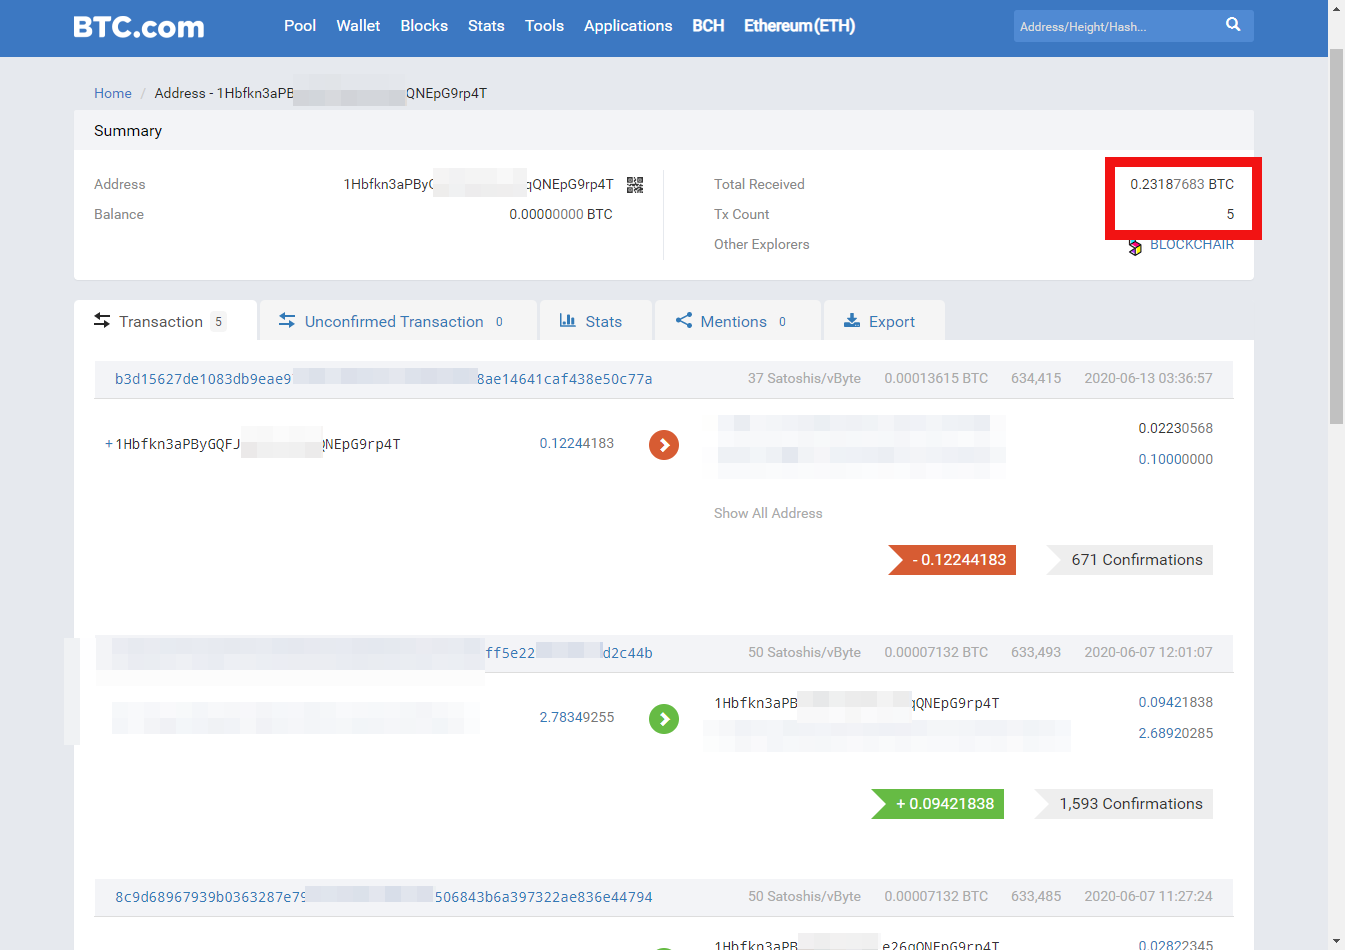
Task: Open BLOCKCHAIR explorer link
Action: [x=1192, y=244]
